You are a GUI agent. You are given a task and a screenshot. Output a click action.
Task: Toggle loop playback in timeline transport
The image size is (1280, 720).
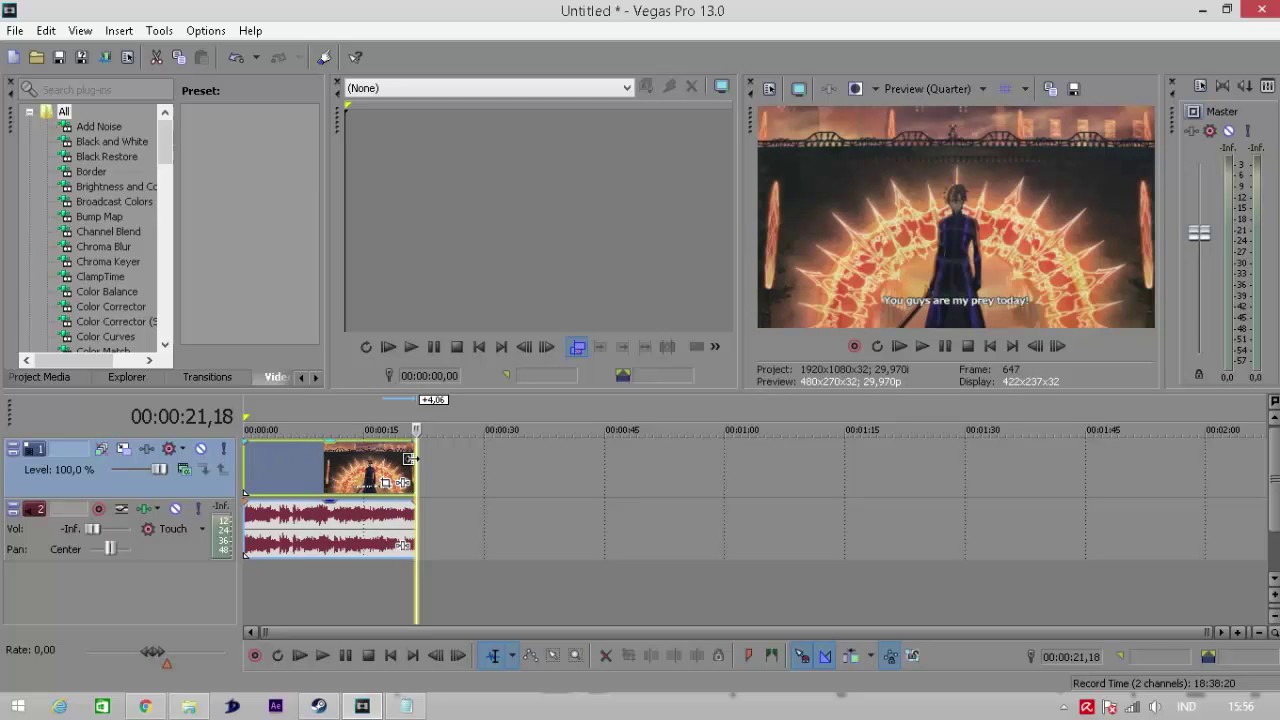pos(277,656)
